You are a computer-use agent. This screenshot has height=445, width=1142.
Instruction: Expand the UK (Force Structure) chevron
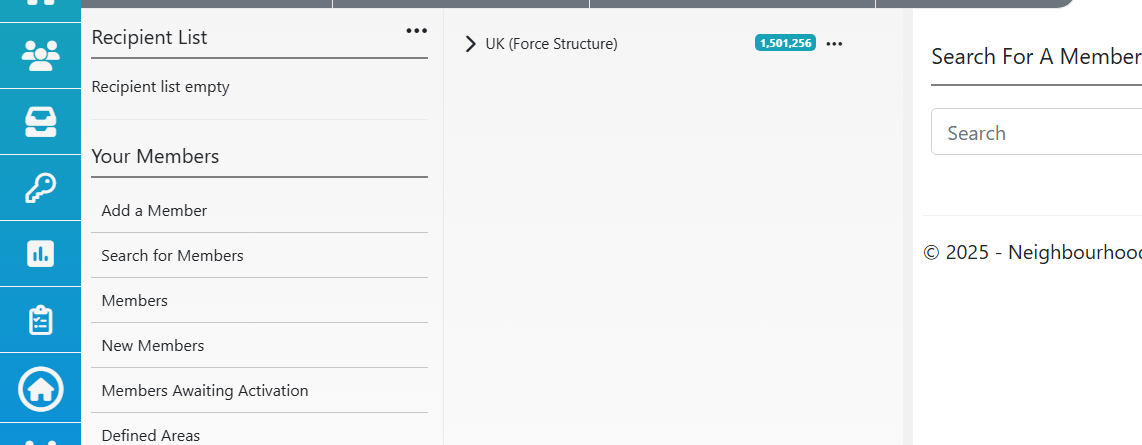(x=470, y=44)
